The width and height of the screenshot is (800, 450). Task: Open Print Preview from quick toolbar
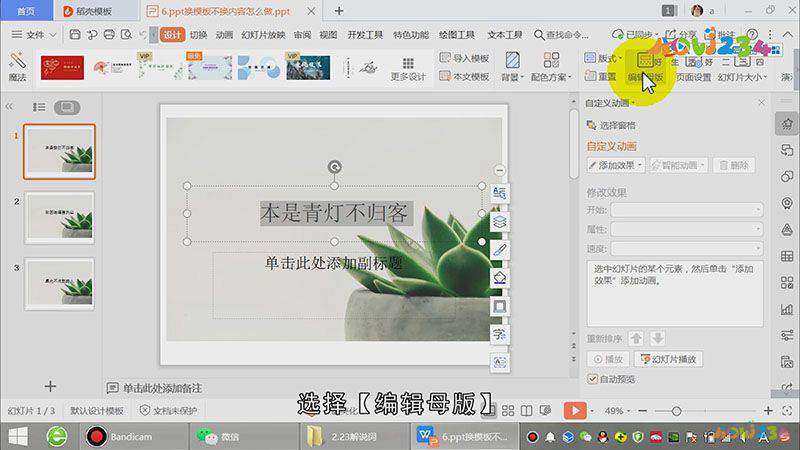[x=126, y=35]
